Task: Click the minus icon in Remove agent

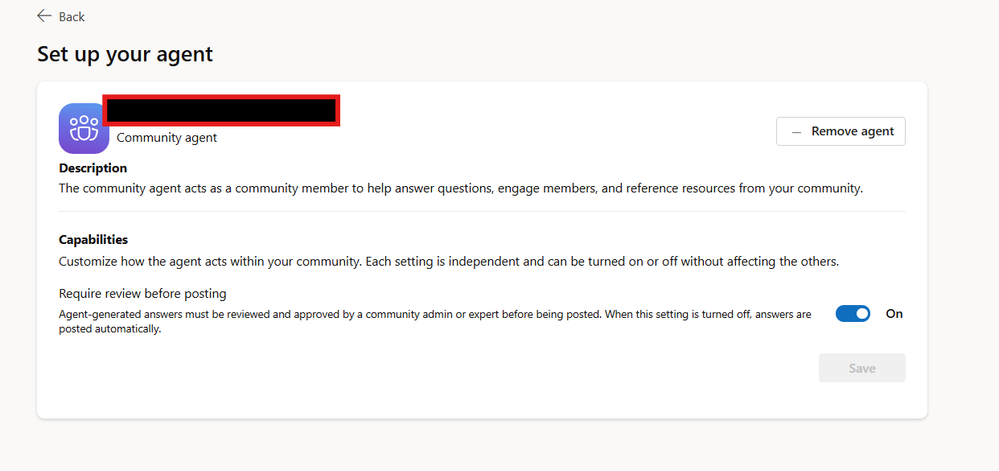Action: [x=796, y=132]
